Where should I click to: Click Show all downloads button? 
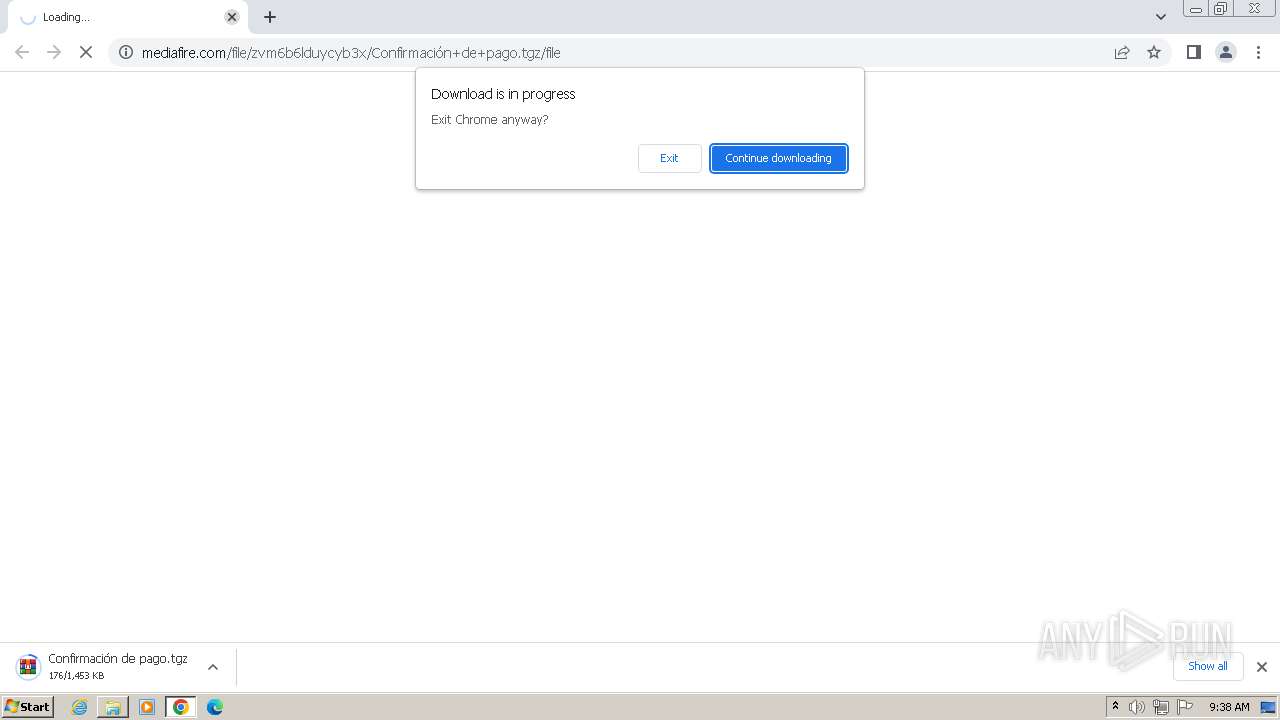[x=1208, y=666]
